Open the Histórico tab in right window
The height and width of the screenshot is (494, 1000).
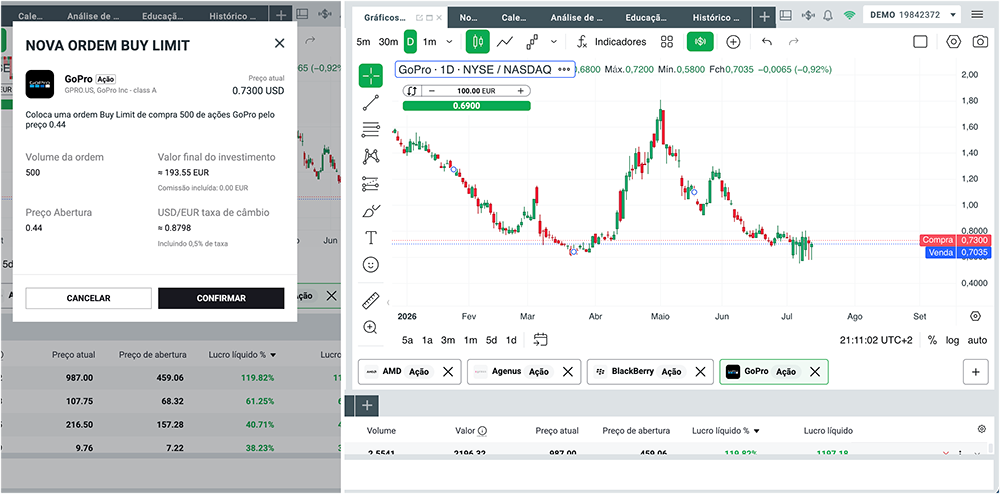pyautogui.click(x=716, y=17)
